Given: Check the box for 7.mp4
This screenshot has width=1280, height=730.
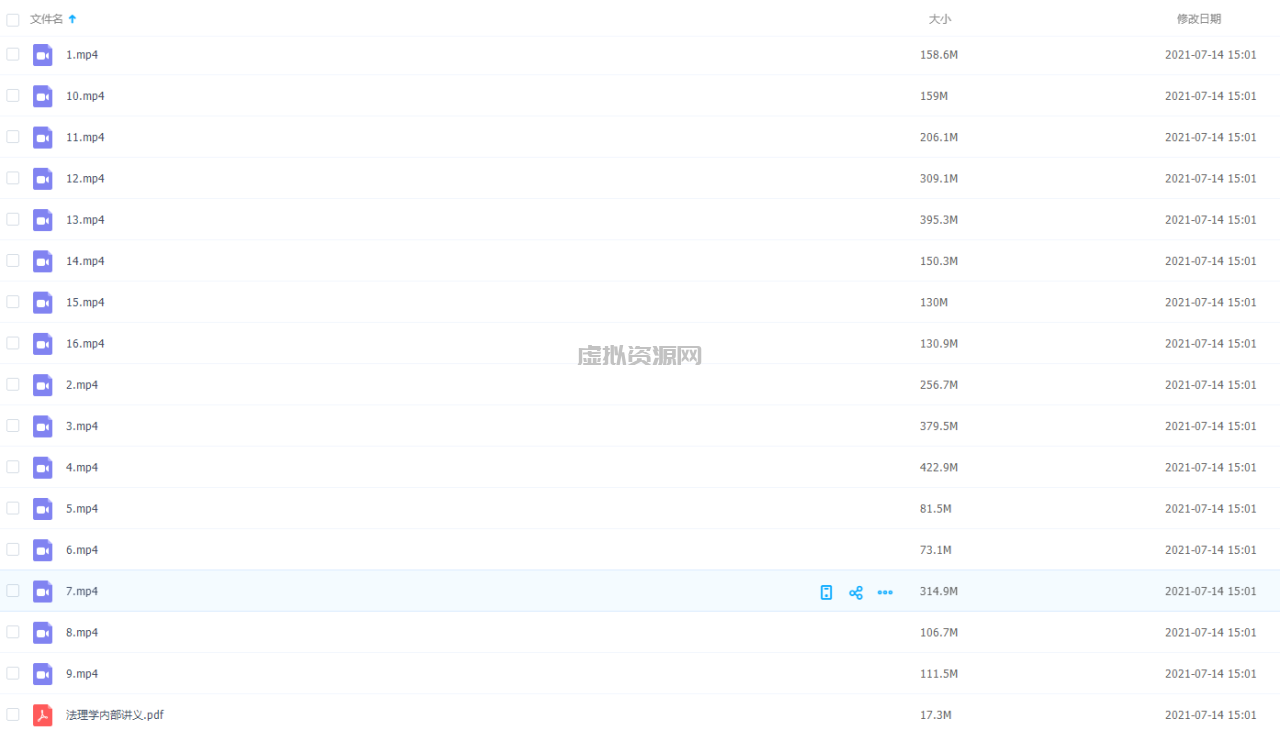Looking at the screenshot, I should click(13, 590).
